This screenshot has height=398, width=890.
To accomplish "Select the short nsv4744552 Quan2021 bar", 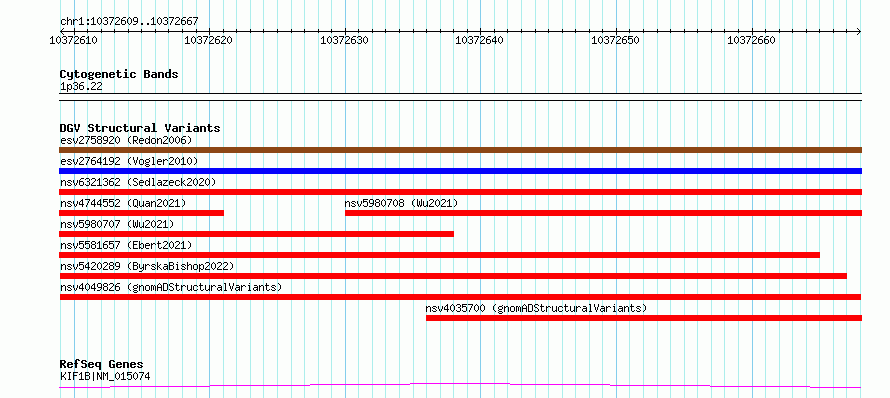I will (141, 213).
